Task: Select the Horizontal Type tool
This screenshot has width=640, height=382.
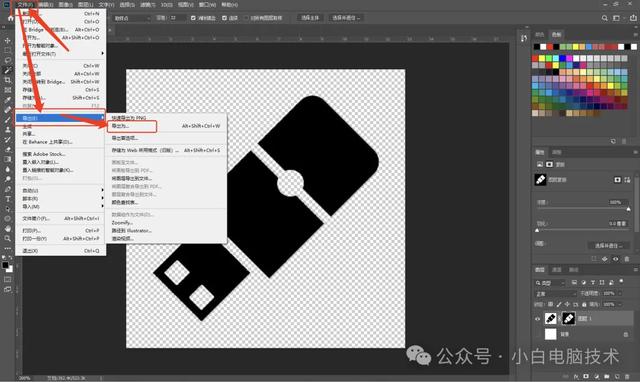Action: click(7, 199)
